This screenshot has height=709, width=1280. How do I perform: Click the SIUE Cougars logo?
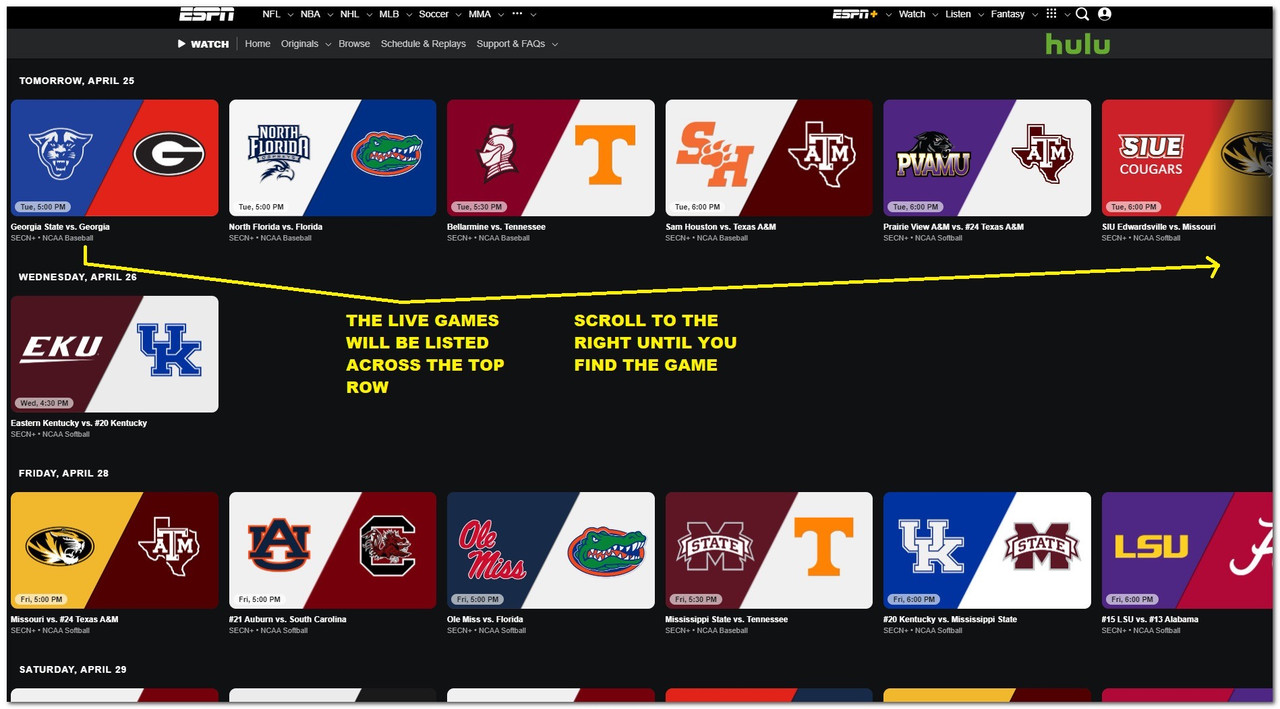click(x=1150, y=155)
